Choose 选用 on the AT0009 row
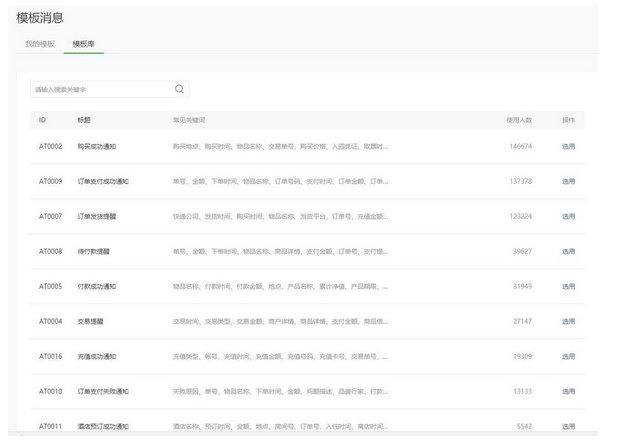 568,181
